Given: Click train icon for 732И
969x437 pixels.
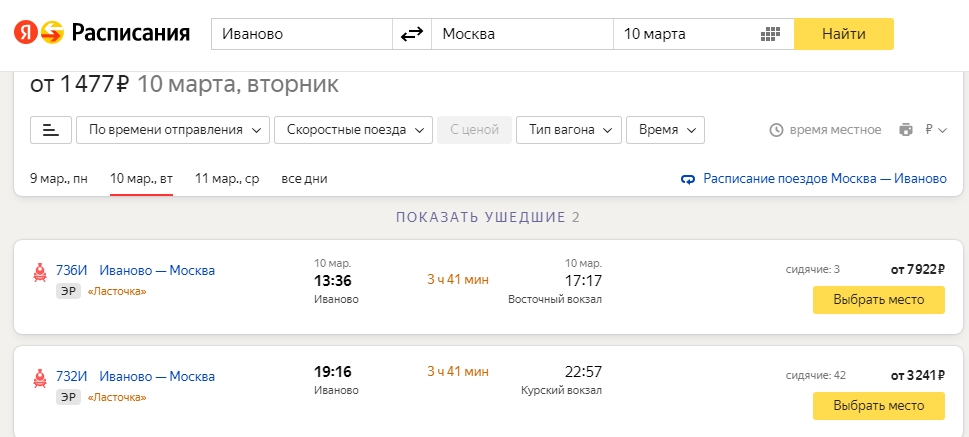Looking at the screenshot, I should pos(41,377).
